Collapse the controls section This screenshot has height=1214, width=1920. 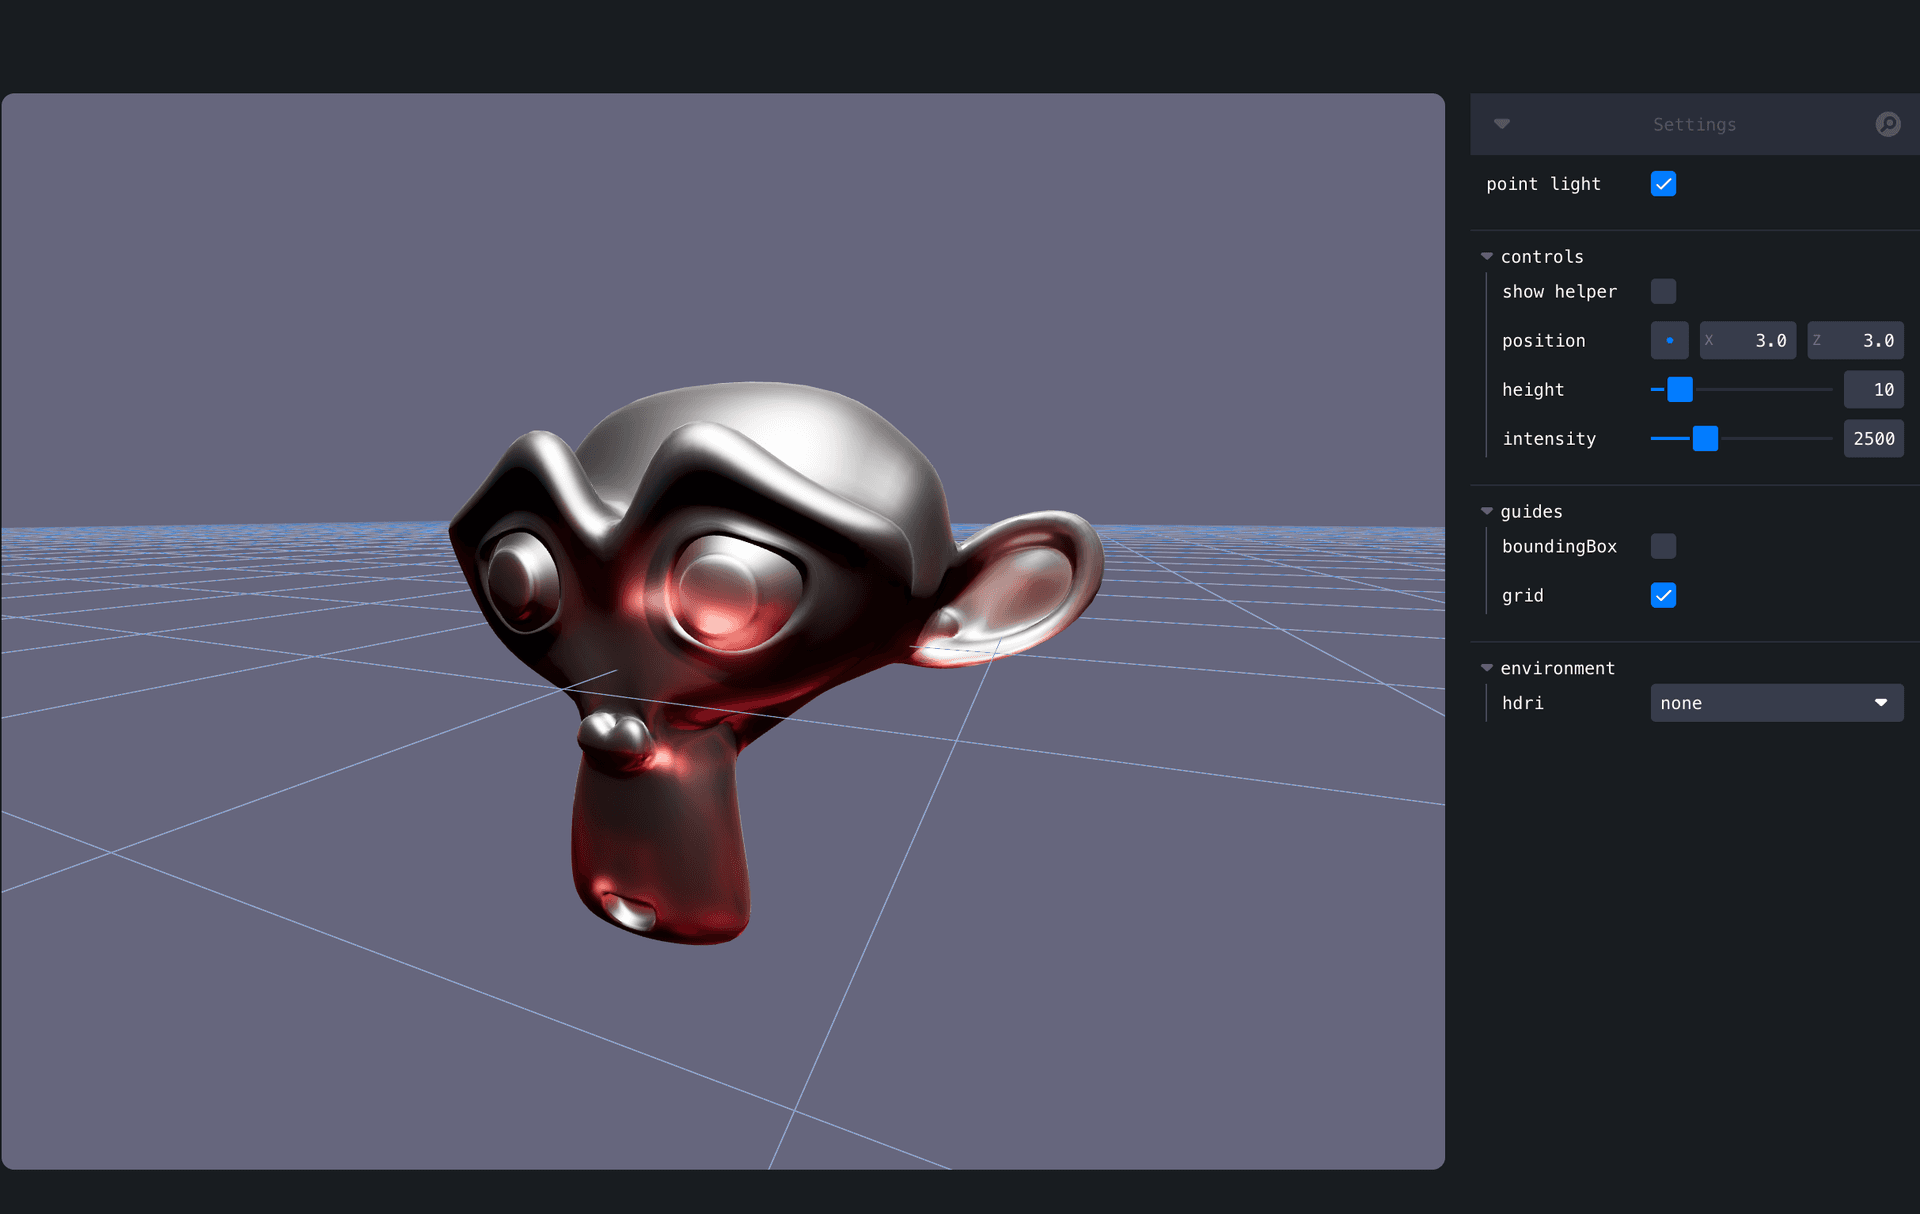tap(1486, 255)
